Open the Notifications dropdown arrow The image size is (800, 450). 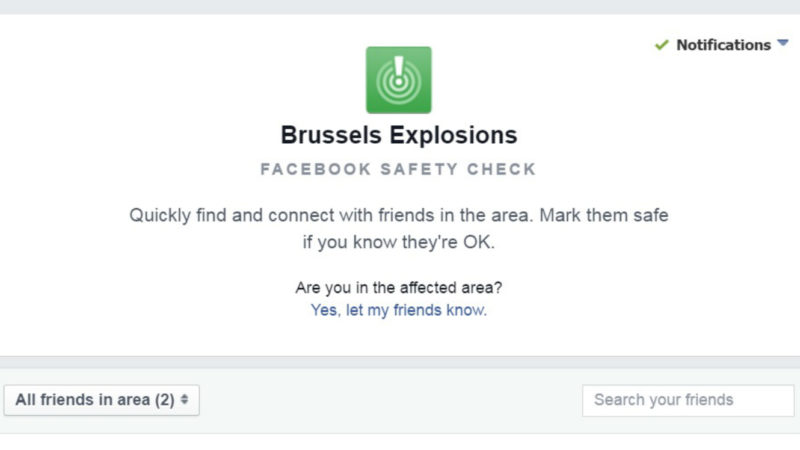click(783, 43)
